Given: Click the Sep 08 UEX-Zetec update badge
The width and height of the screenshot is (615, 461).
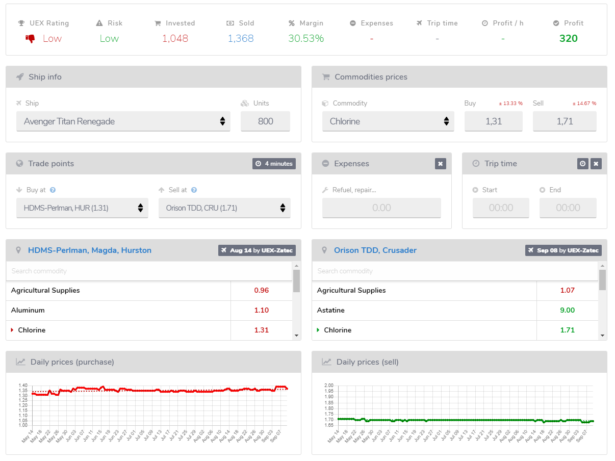Looking at the screenshot, I should click(563, 250).
